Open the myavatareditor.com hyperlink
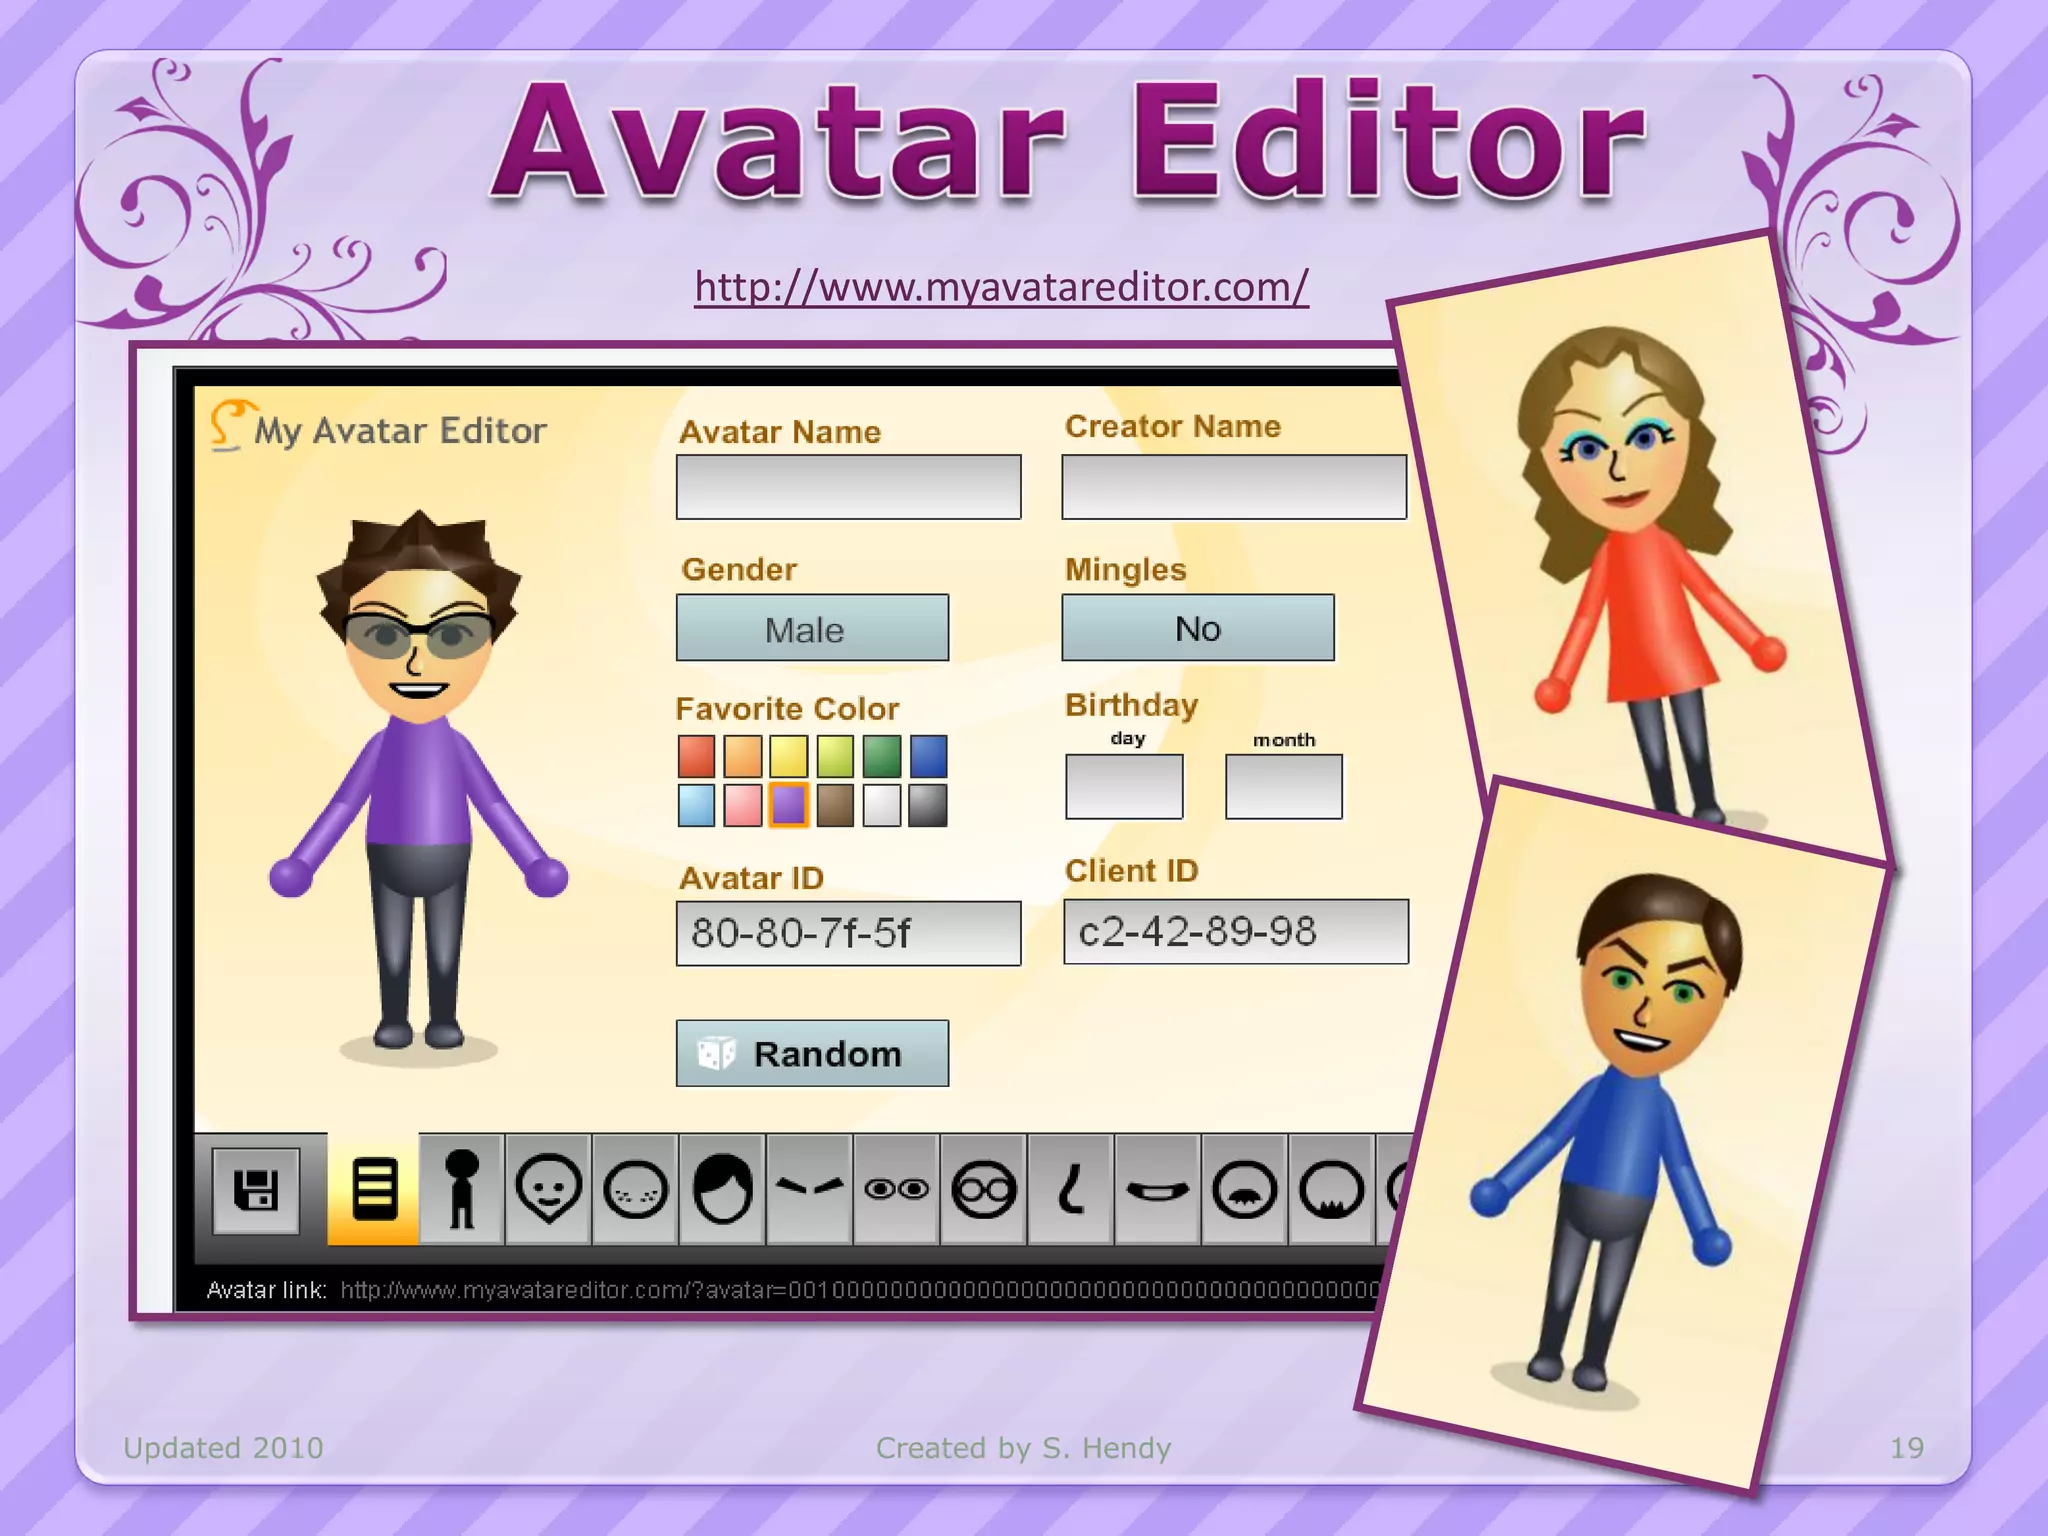Viewport: 2048px width, 1536px height. (1001, 287)
